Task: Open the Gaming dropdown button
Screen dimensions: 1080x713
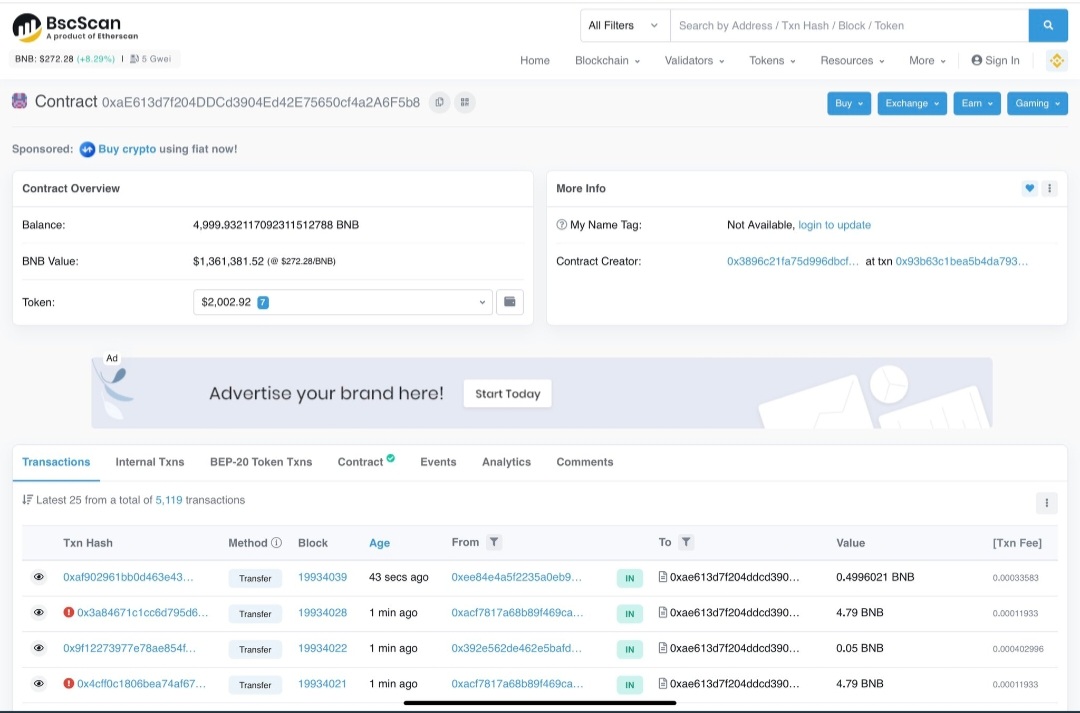Action: [x=1037, y=103]
